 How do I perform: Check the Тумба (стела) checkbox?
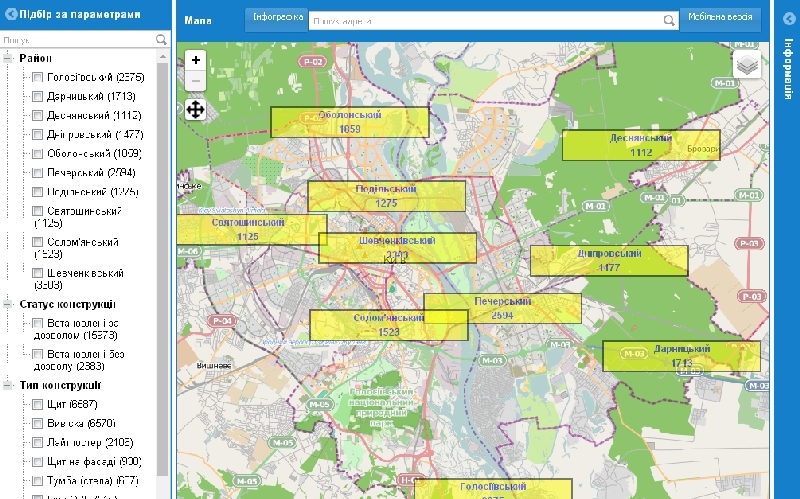click(37, 481)
